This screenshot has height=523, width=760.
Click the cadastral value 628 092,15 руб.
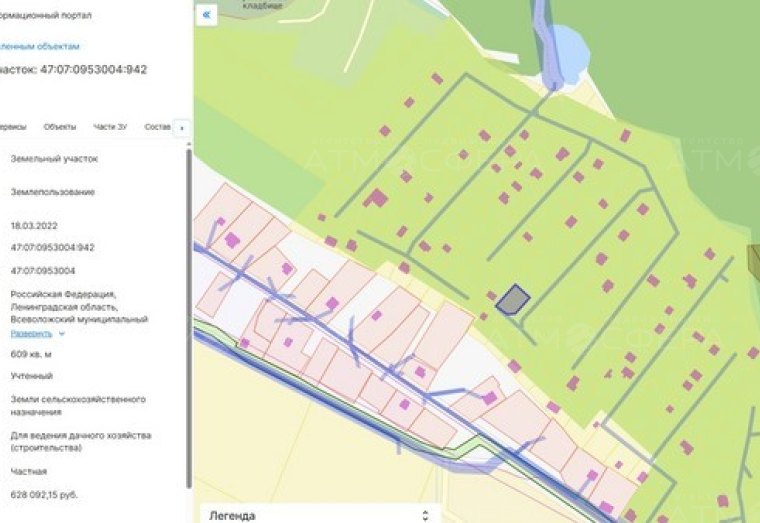click(44, 495)
